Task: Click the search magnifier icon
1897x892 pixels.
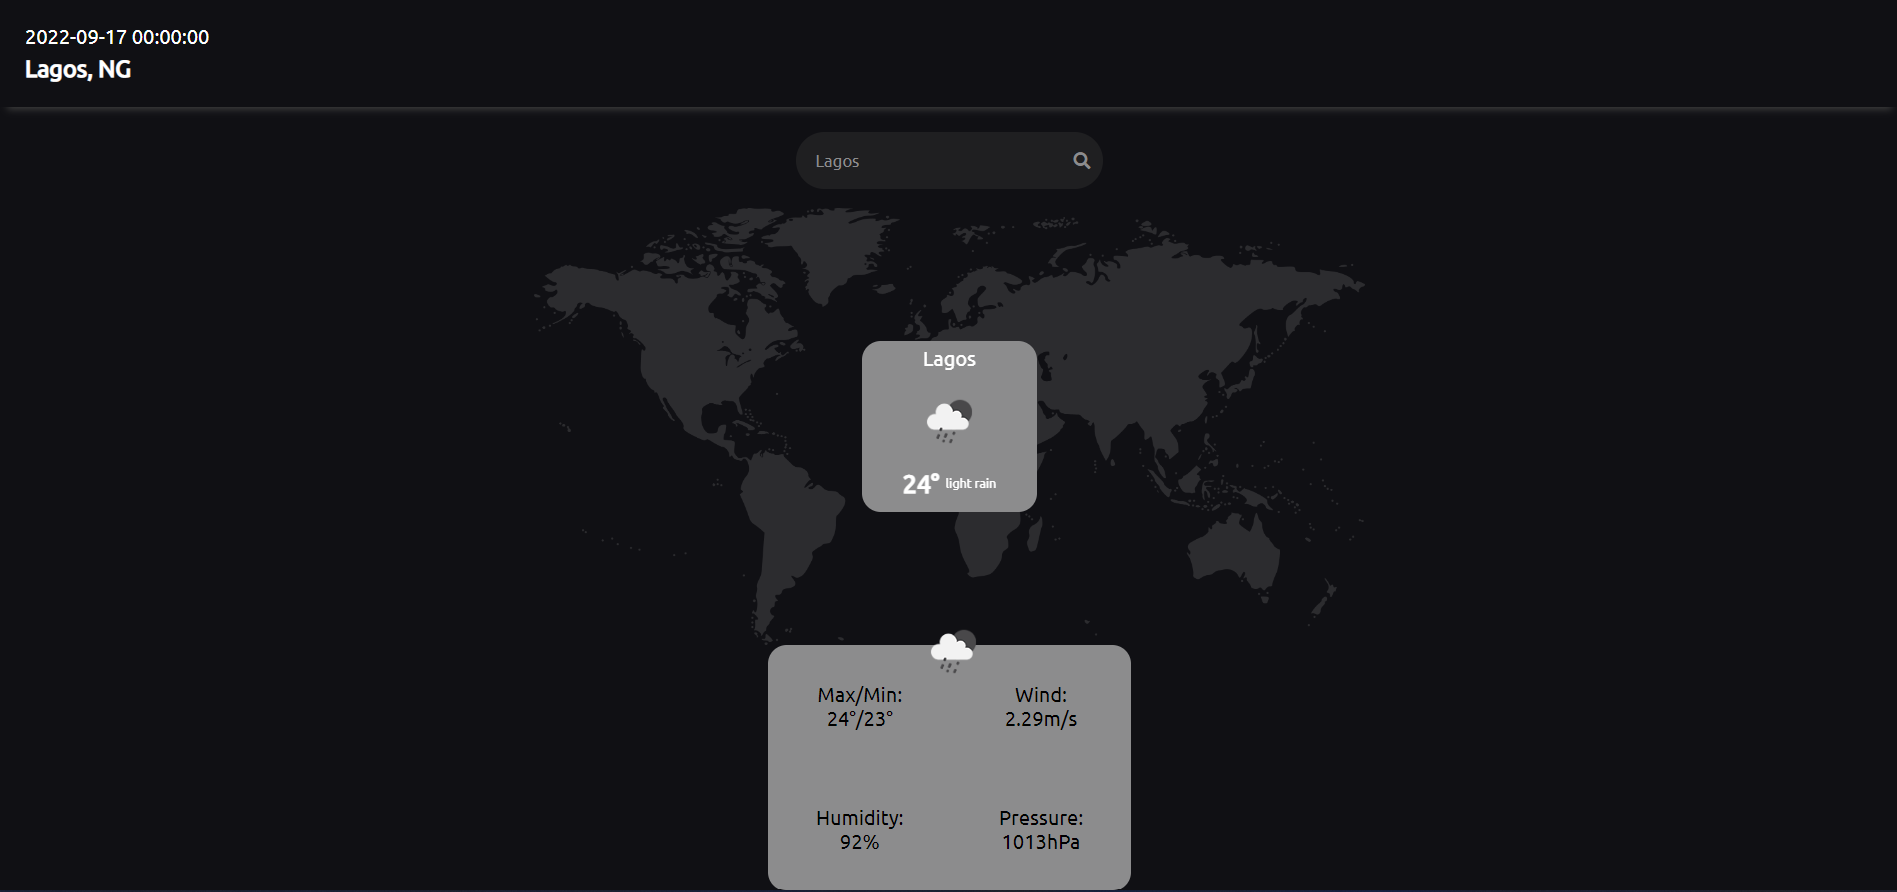Action: tap(1081, 160)
